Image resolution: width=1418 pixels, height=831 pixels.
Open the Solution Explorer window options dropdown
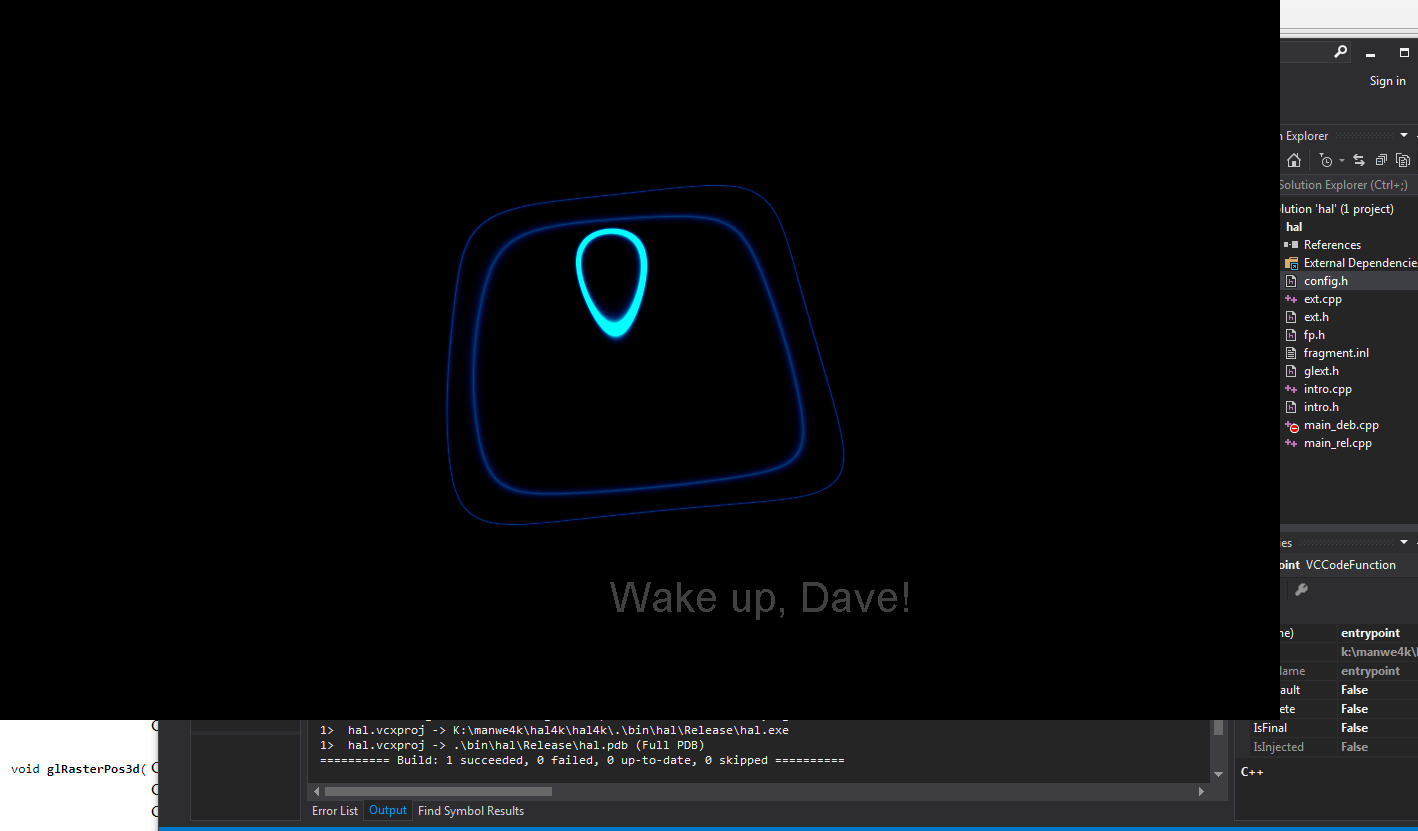(x=1404, y=135)
